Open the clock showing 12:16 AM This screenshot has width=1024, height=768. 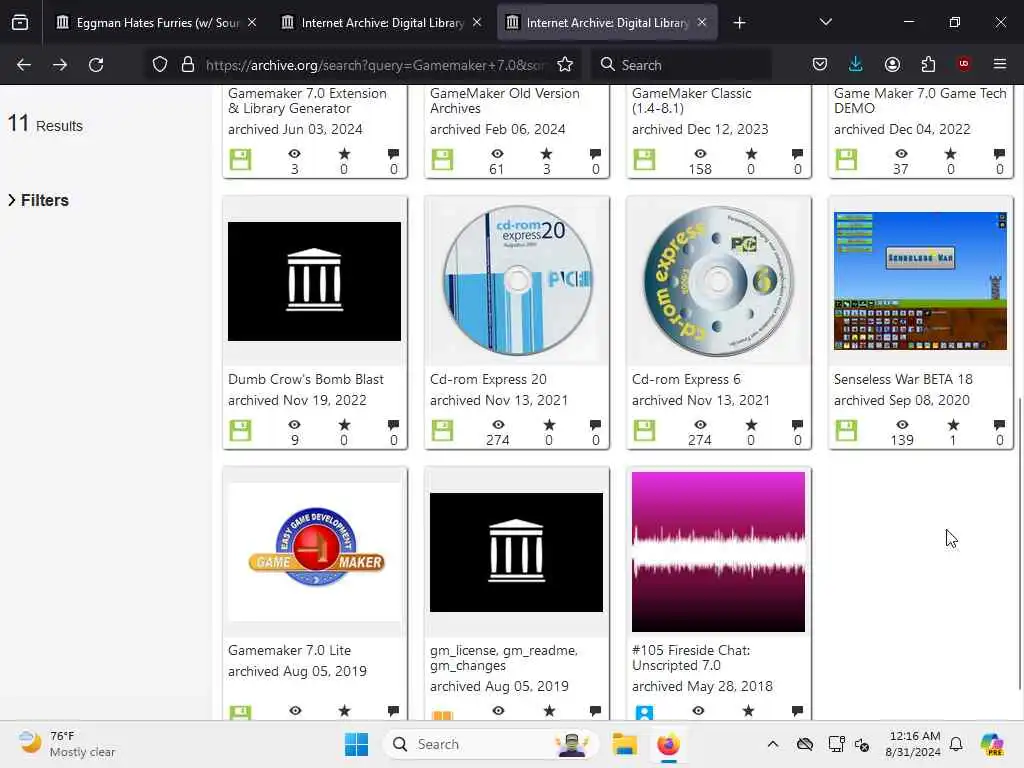coord(914,744)
